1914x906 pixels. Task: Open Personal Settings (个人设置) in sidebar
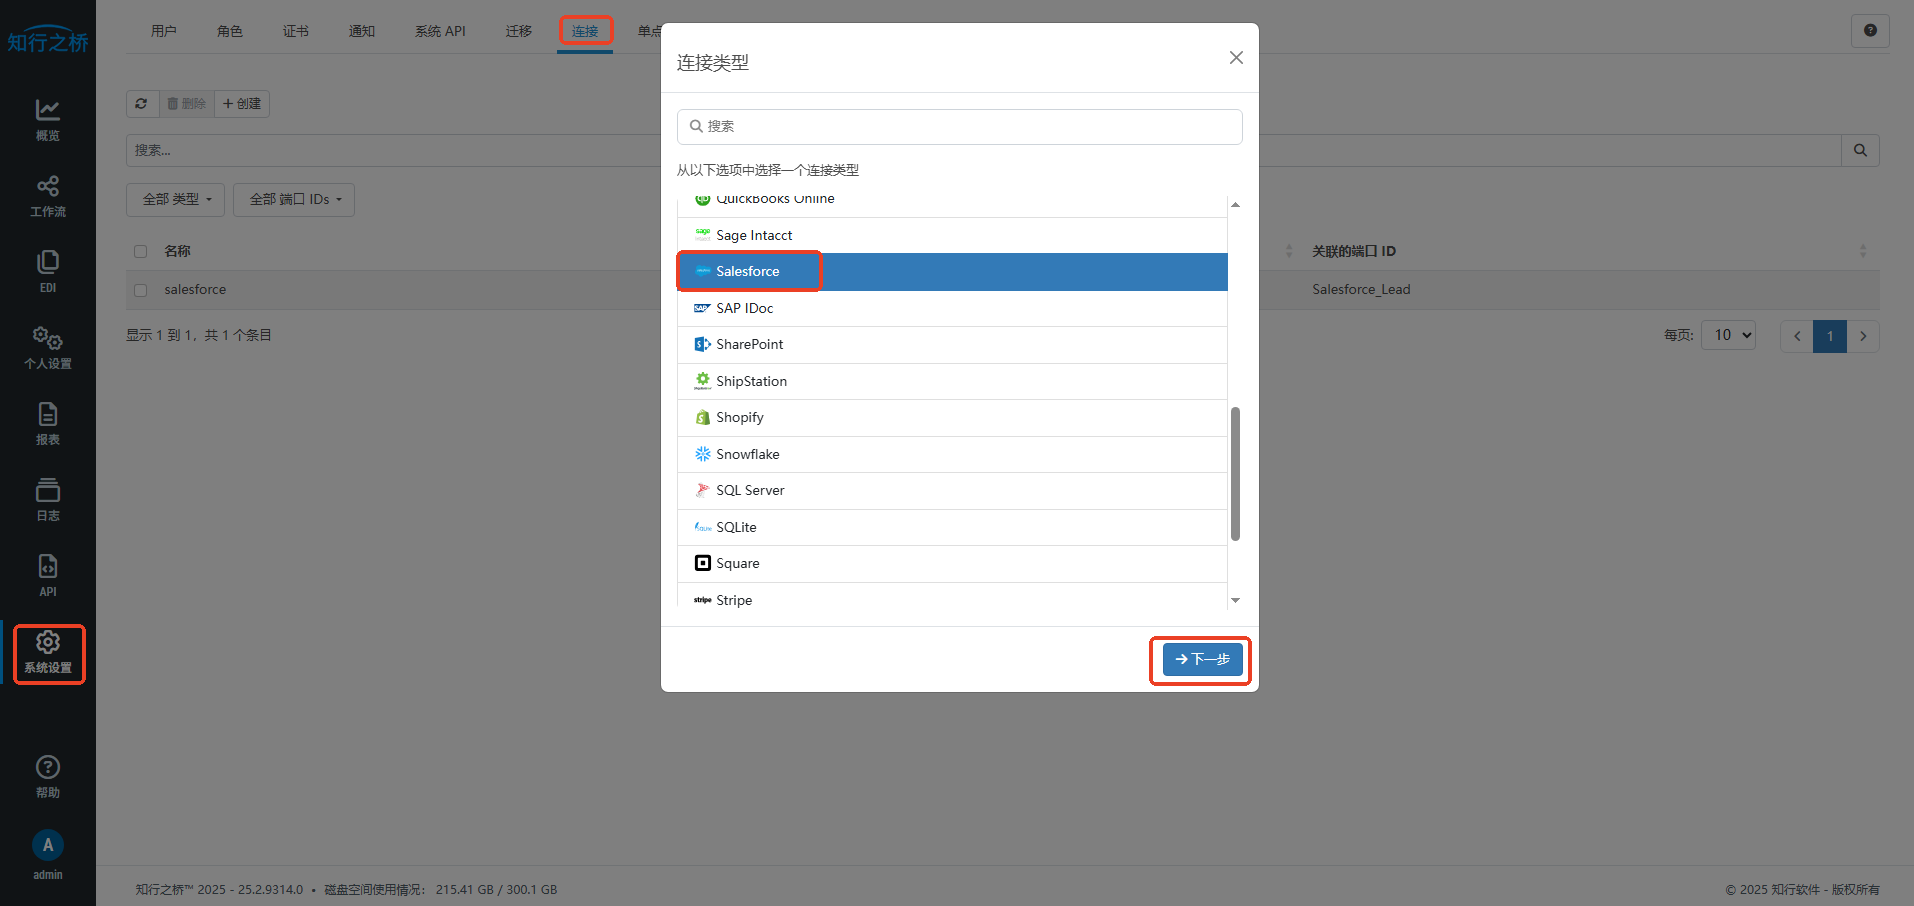47,347
